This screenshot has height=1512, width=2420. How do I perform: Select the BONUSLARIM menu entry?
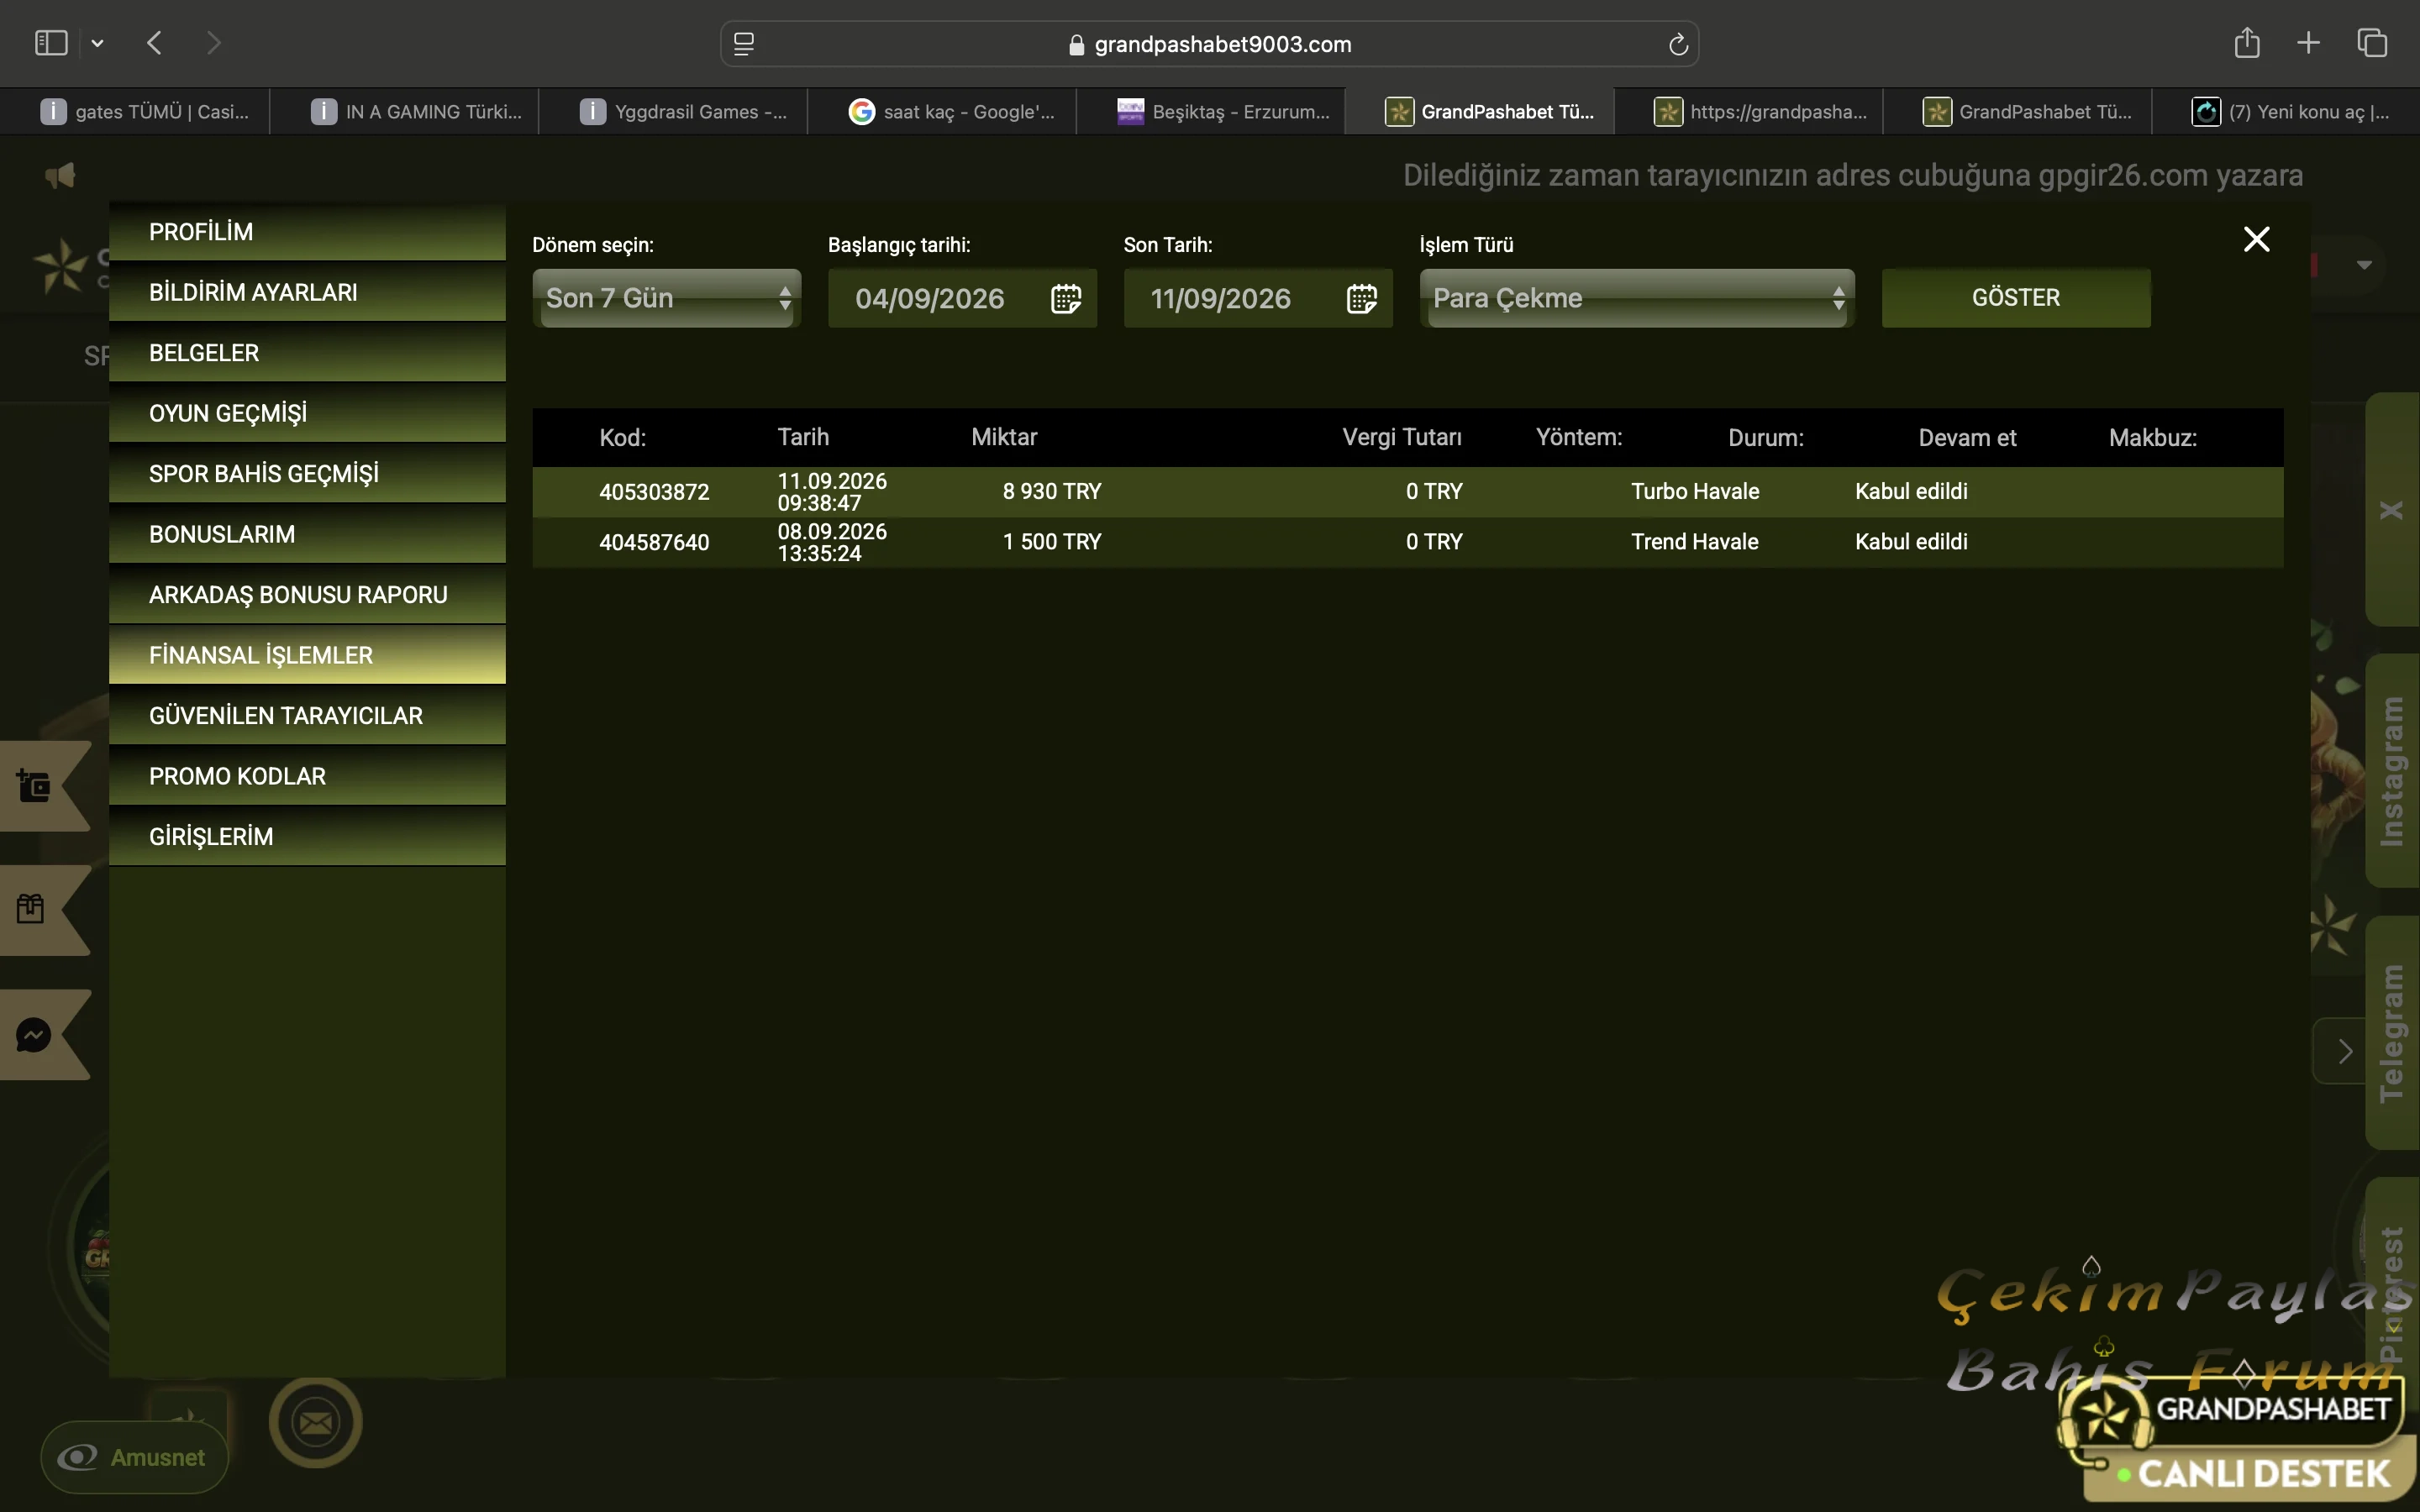point(307,534)
